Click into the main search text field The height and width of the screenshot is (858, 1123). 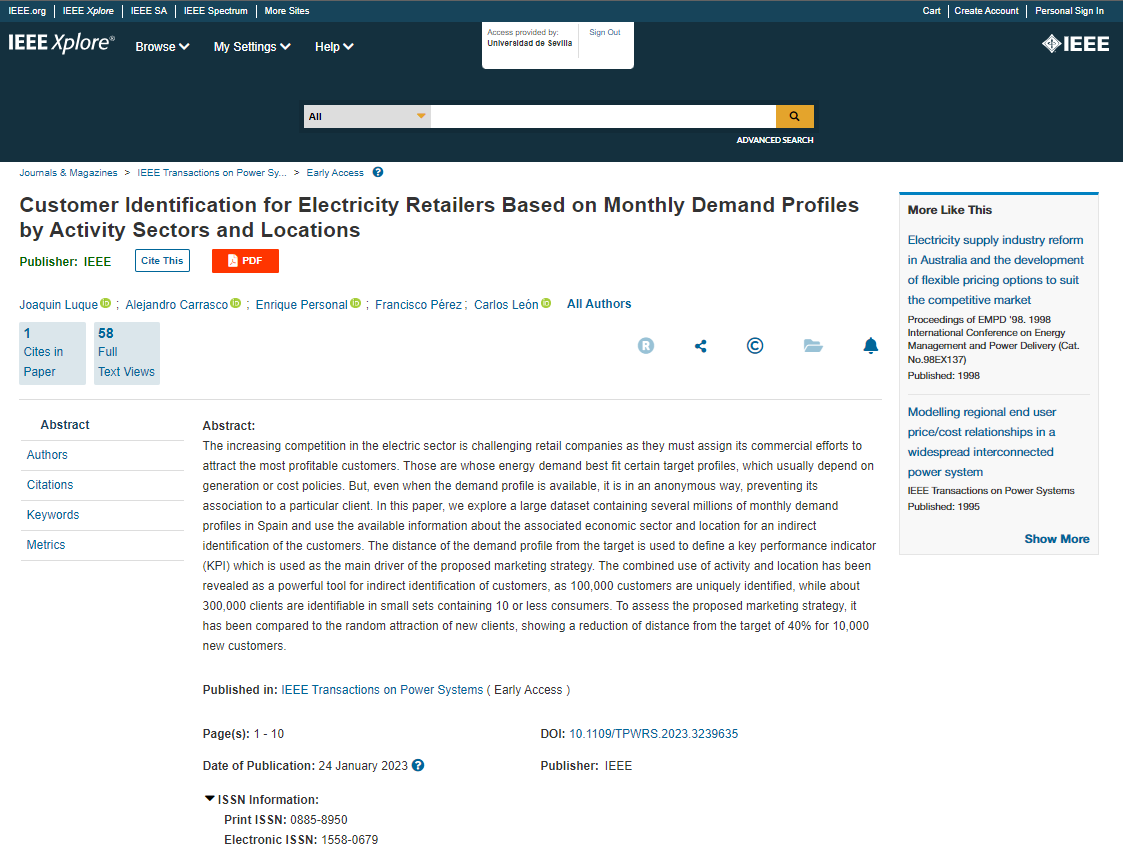click(603, 116)
